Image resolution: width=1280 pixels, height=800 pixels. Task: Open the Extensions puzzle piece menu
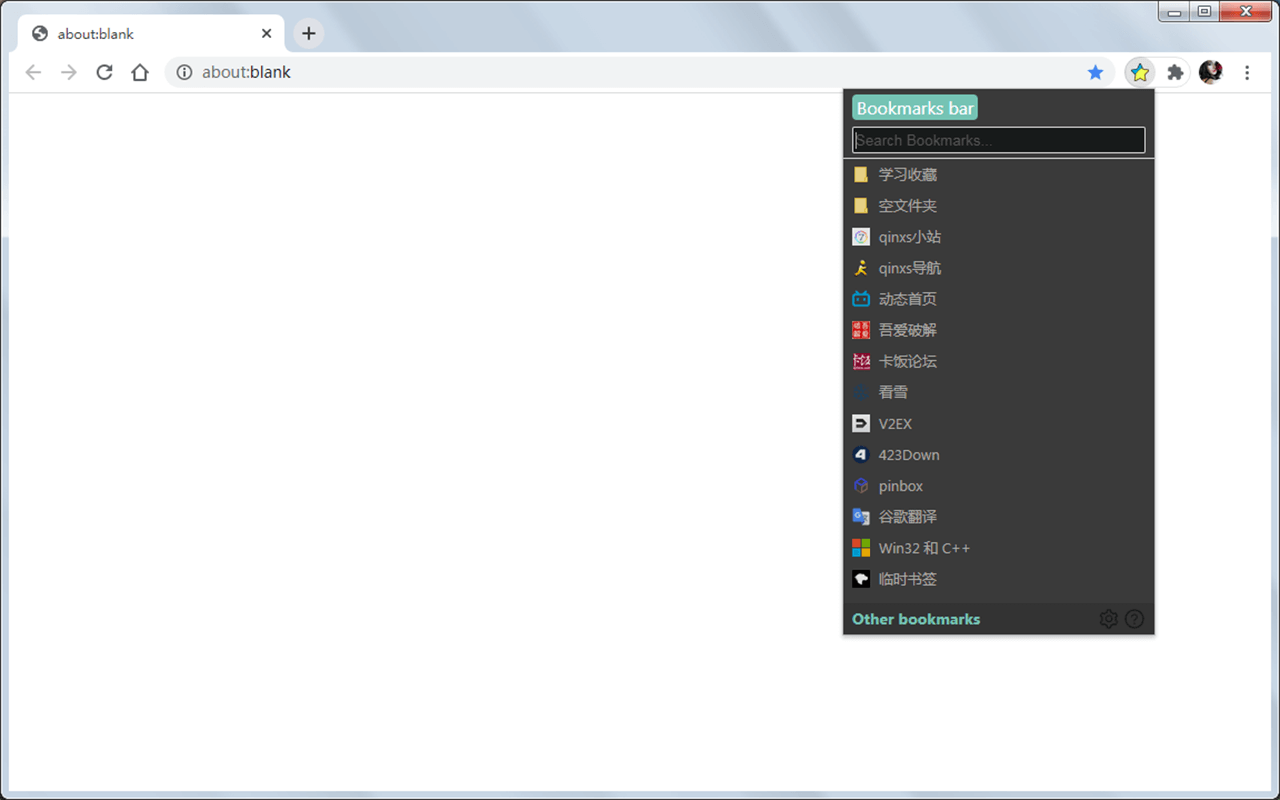[x=1176, y=72]
